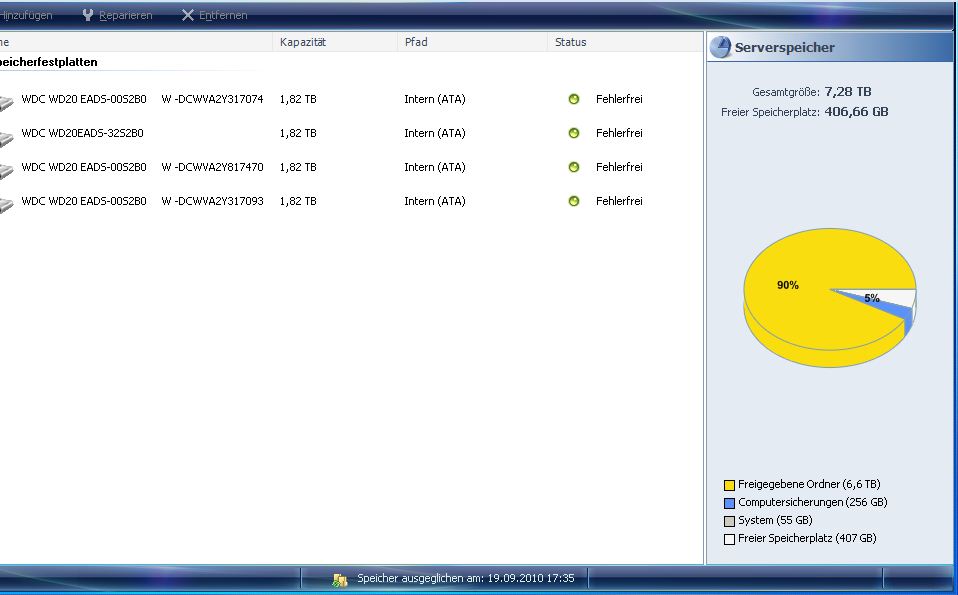958x595 pixels.
Task: Click drive icon for serial DCWVA2Y317093
Action: tap(5, 205)
